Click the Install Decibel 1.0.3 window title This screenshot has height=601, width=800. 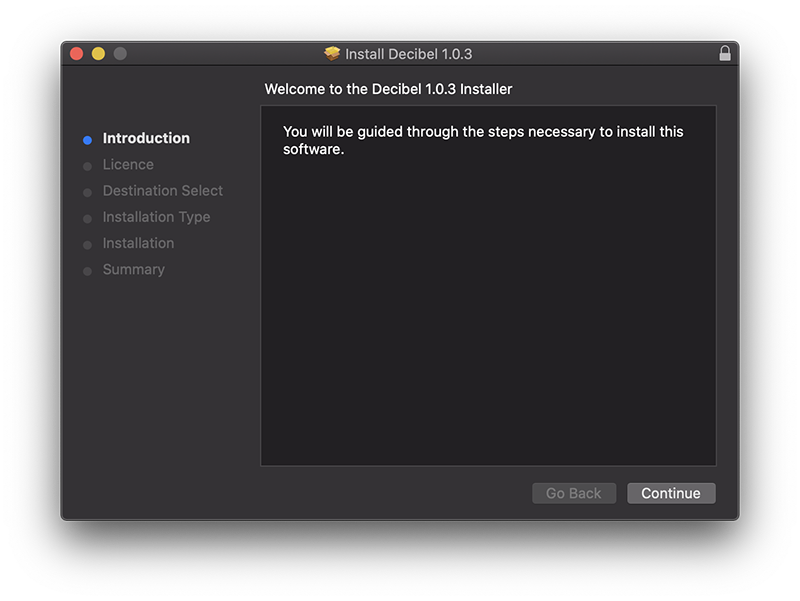408,54
